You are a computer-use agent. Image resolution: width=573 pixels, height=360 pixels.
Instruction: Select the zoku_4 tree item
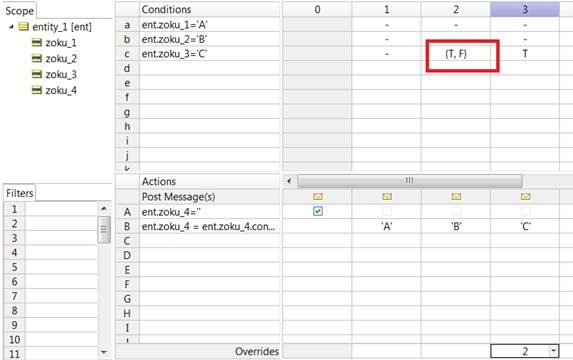(61, 90)
